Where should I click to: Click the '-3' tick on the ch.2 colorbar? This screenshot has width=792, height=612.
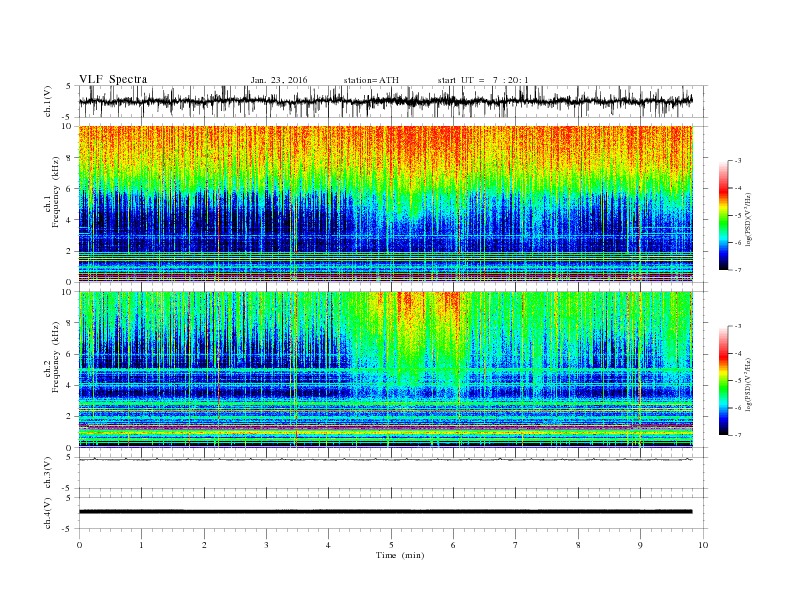[x=738, y=326]
